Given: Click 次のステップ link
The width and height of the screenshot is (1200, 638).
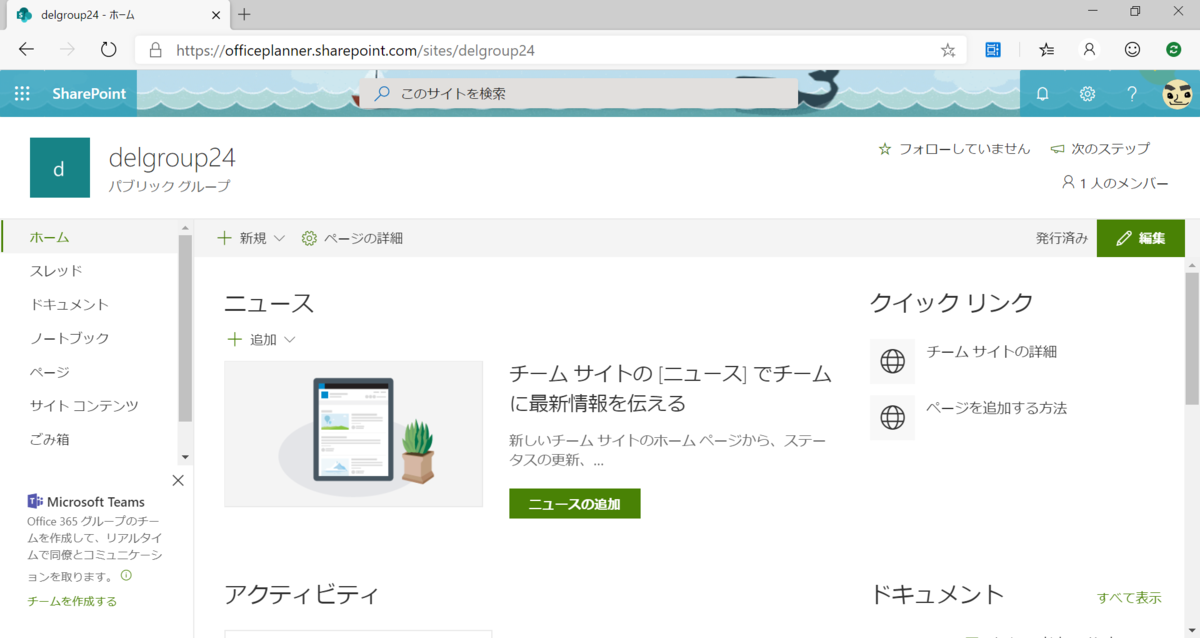Looking at the screenshot, I should [x=1100, y=148].
